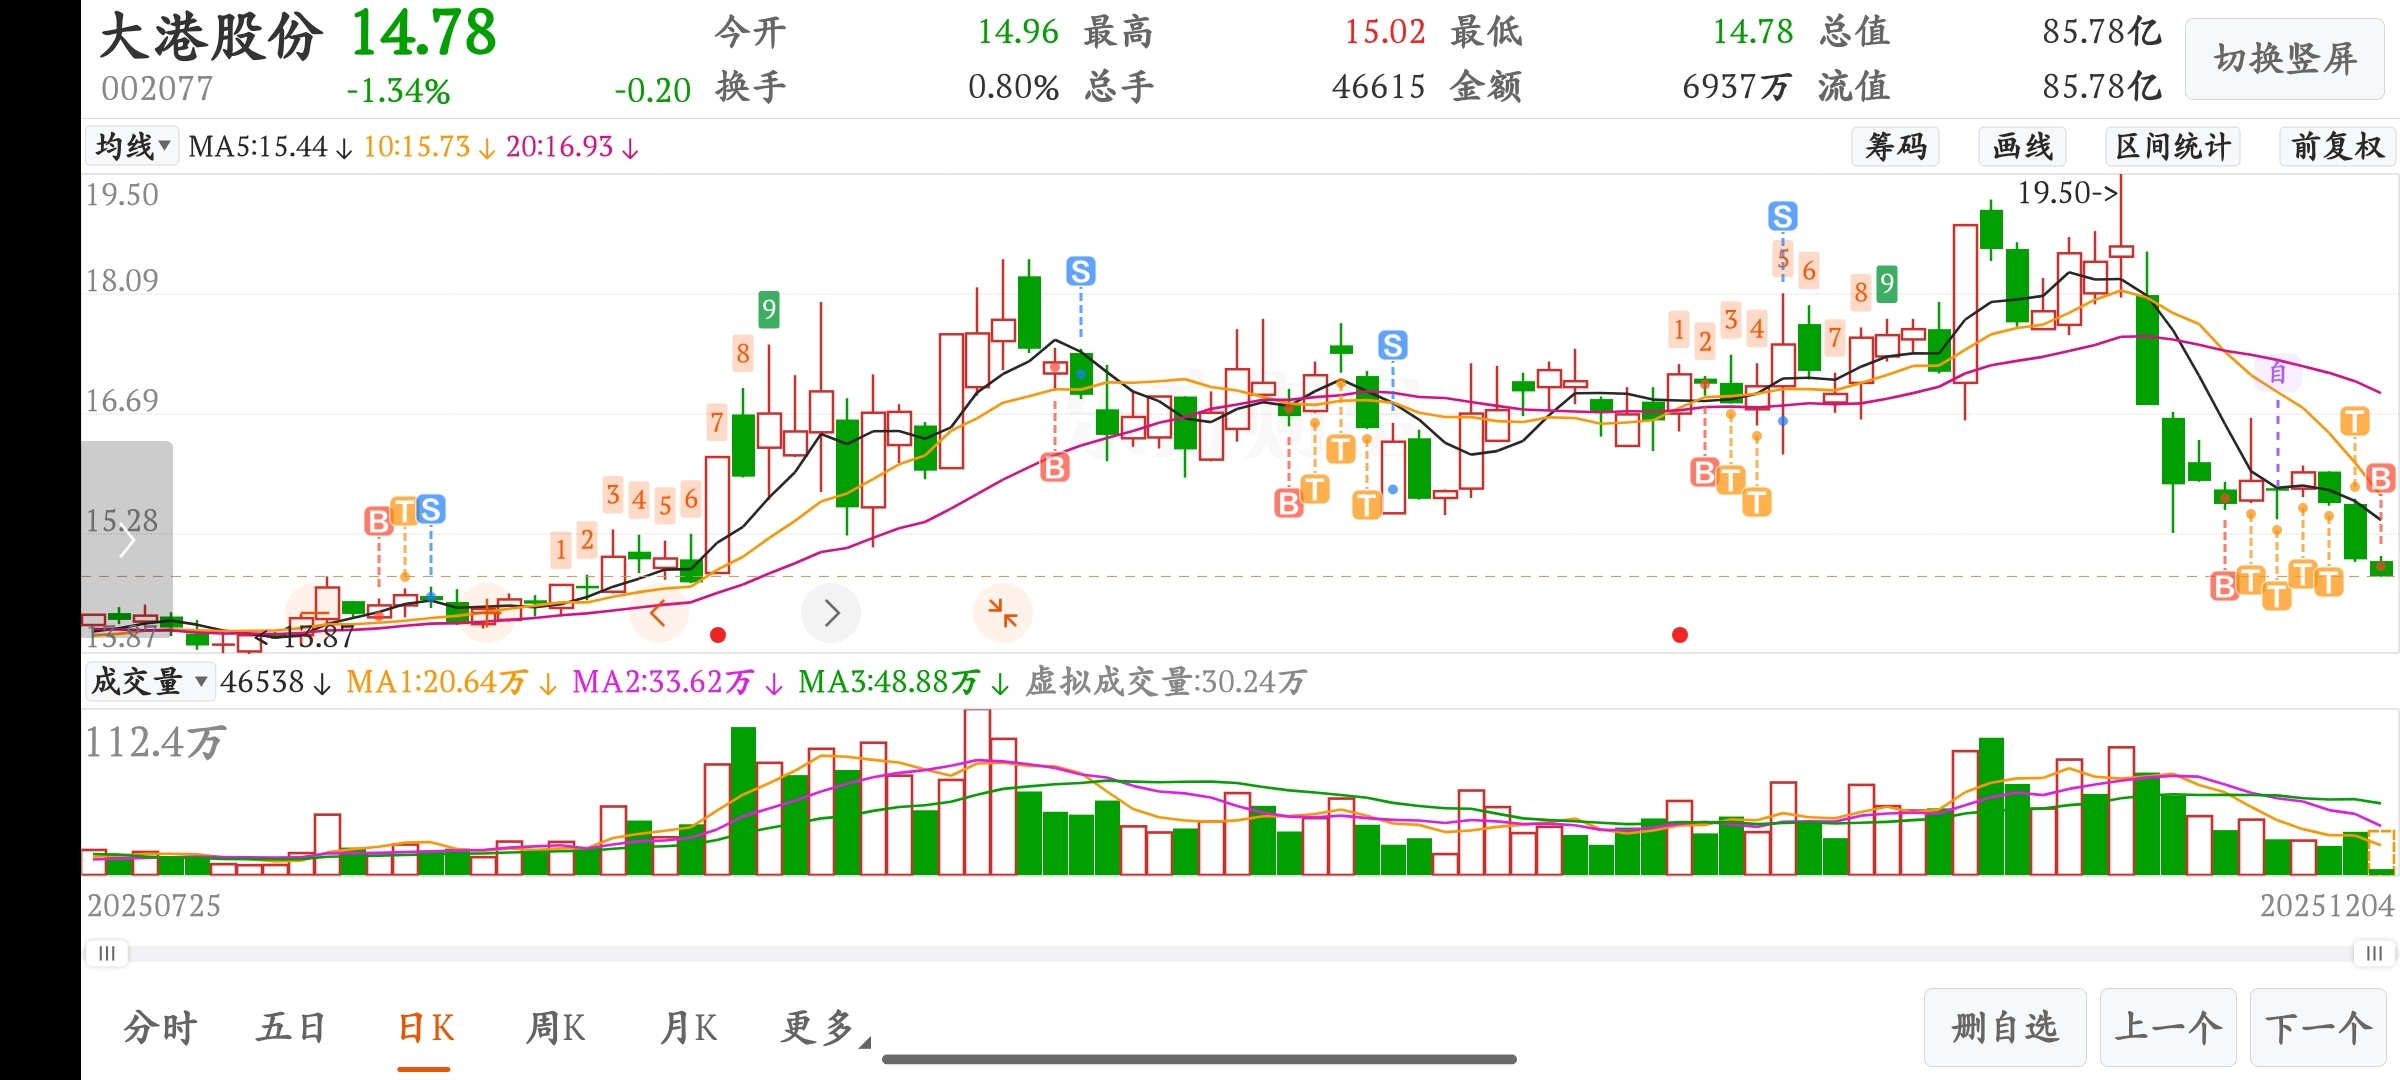The image size is (2400, 1080).
Task: Toggle the 筹码 chip distribution view
Action: pyautogui.click(x=1896, y=147)
